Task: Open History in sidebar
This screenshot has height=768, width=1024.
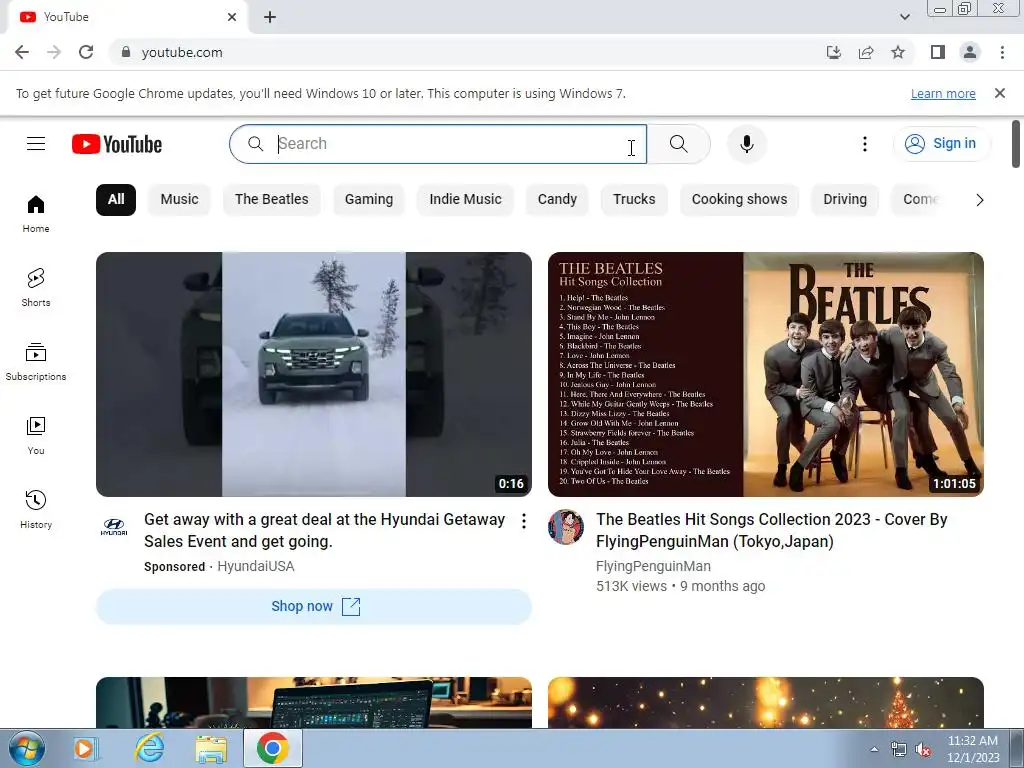Action: [x=36, y=509]
